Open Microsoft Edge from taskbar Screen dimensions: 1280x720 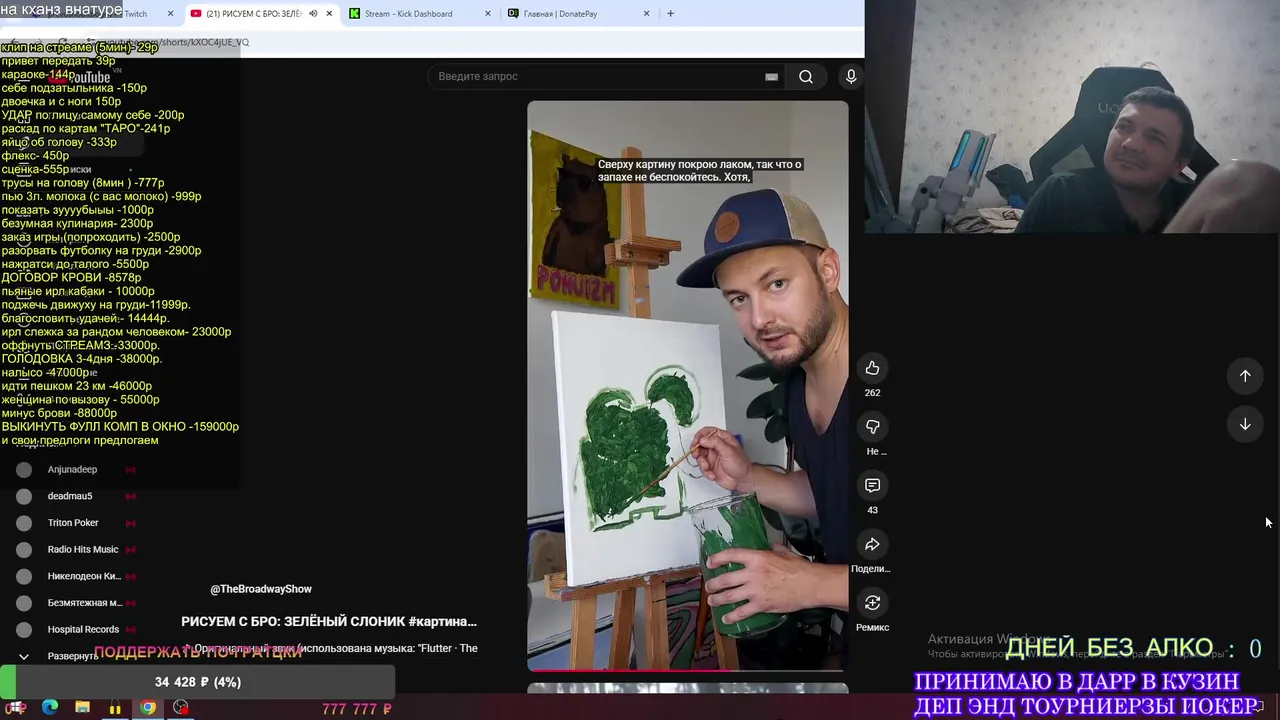click(50, 707)
